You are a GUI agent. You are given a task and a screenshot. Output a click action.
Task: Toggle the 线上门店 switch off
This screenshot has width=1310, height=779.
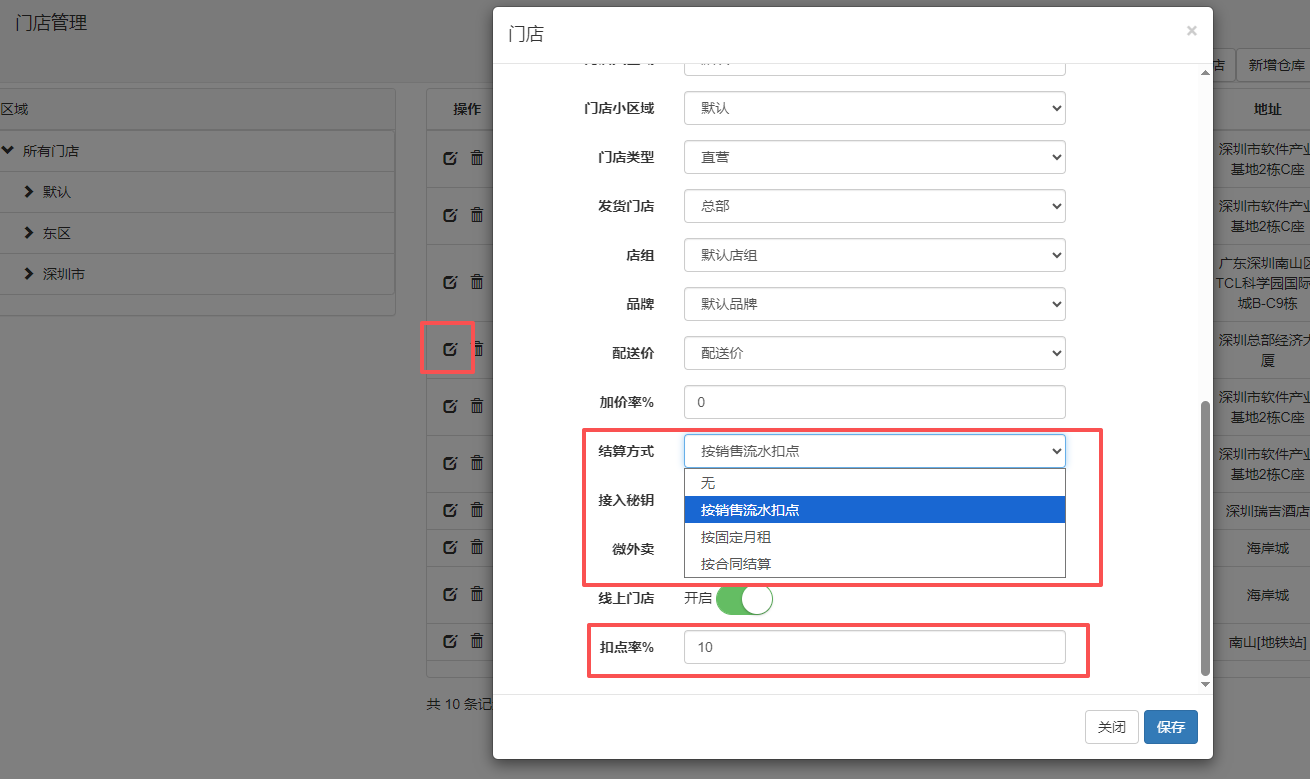pyautogui.click(x=744, y=599)
